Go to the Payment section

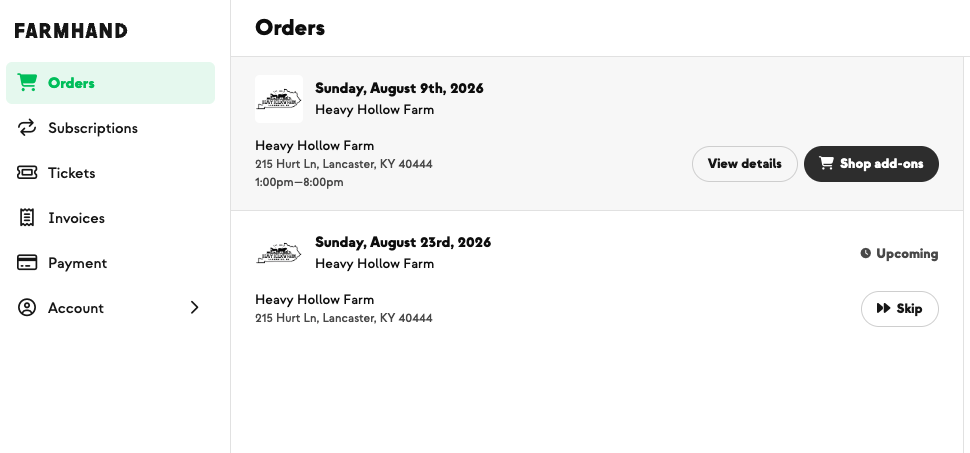coord(111,263)
